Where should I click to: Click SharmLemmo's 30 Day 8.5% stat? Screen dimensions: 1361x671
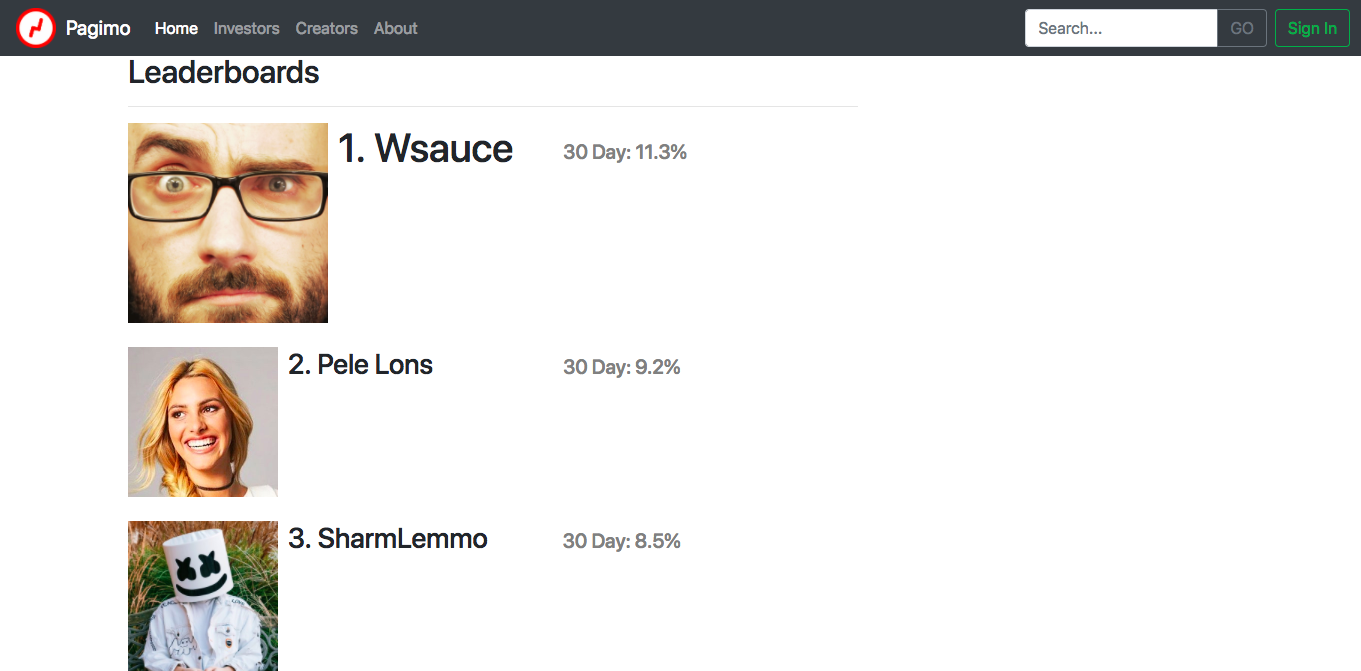621,541
